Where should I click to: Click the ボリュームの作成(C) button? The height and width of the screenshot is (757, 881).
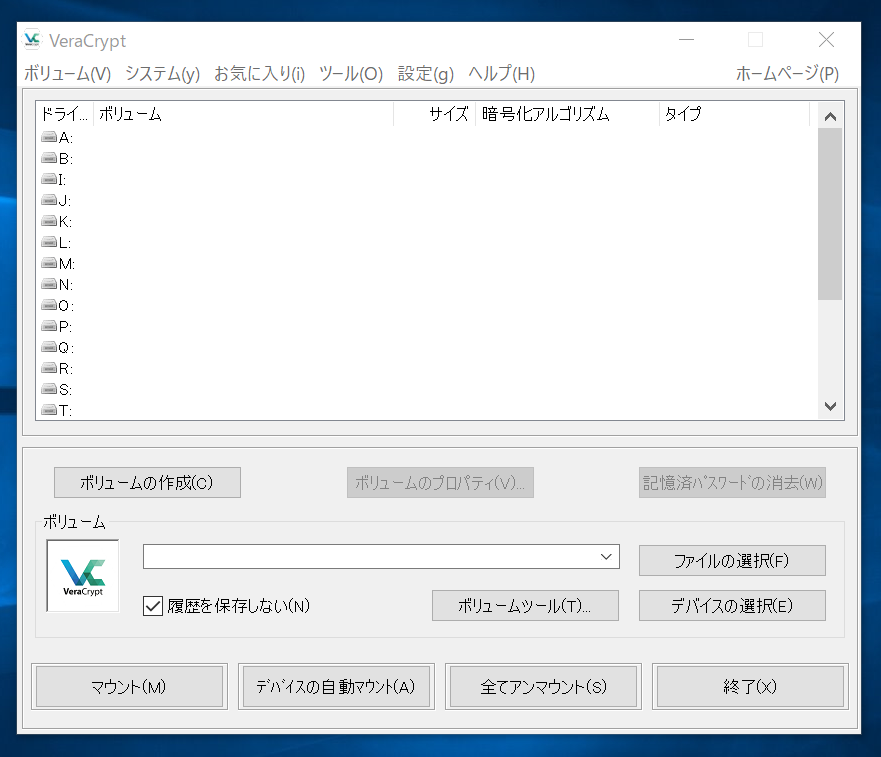click(x=147, y=483)
